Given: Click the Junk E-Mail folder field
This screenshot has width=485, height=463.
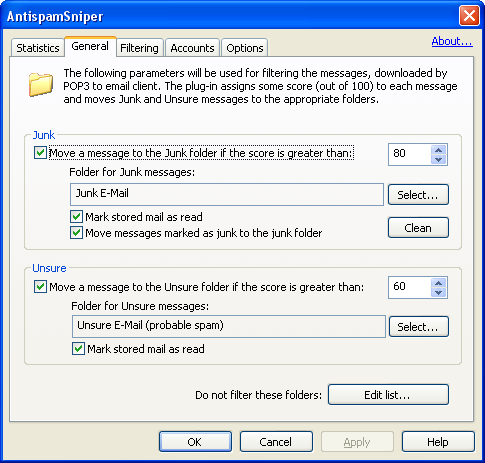Looking at the screenshot, I should pyautogui.click(x=227, y=194).
